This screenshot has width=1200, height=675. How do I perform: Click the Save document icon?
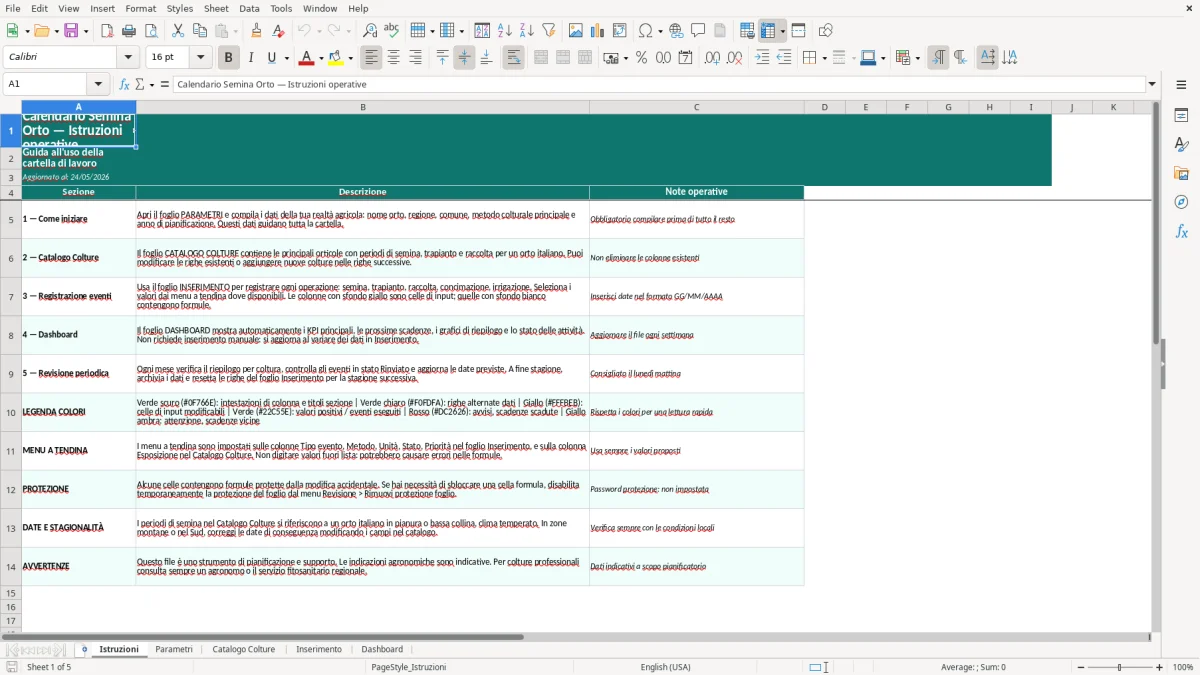(70, 31)
